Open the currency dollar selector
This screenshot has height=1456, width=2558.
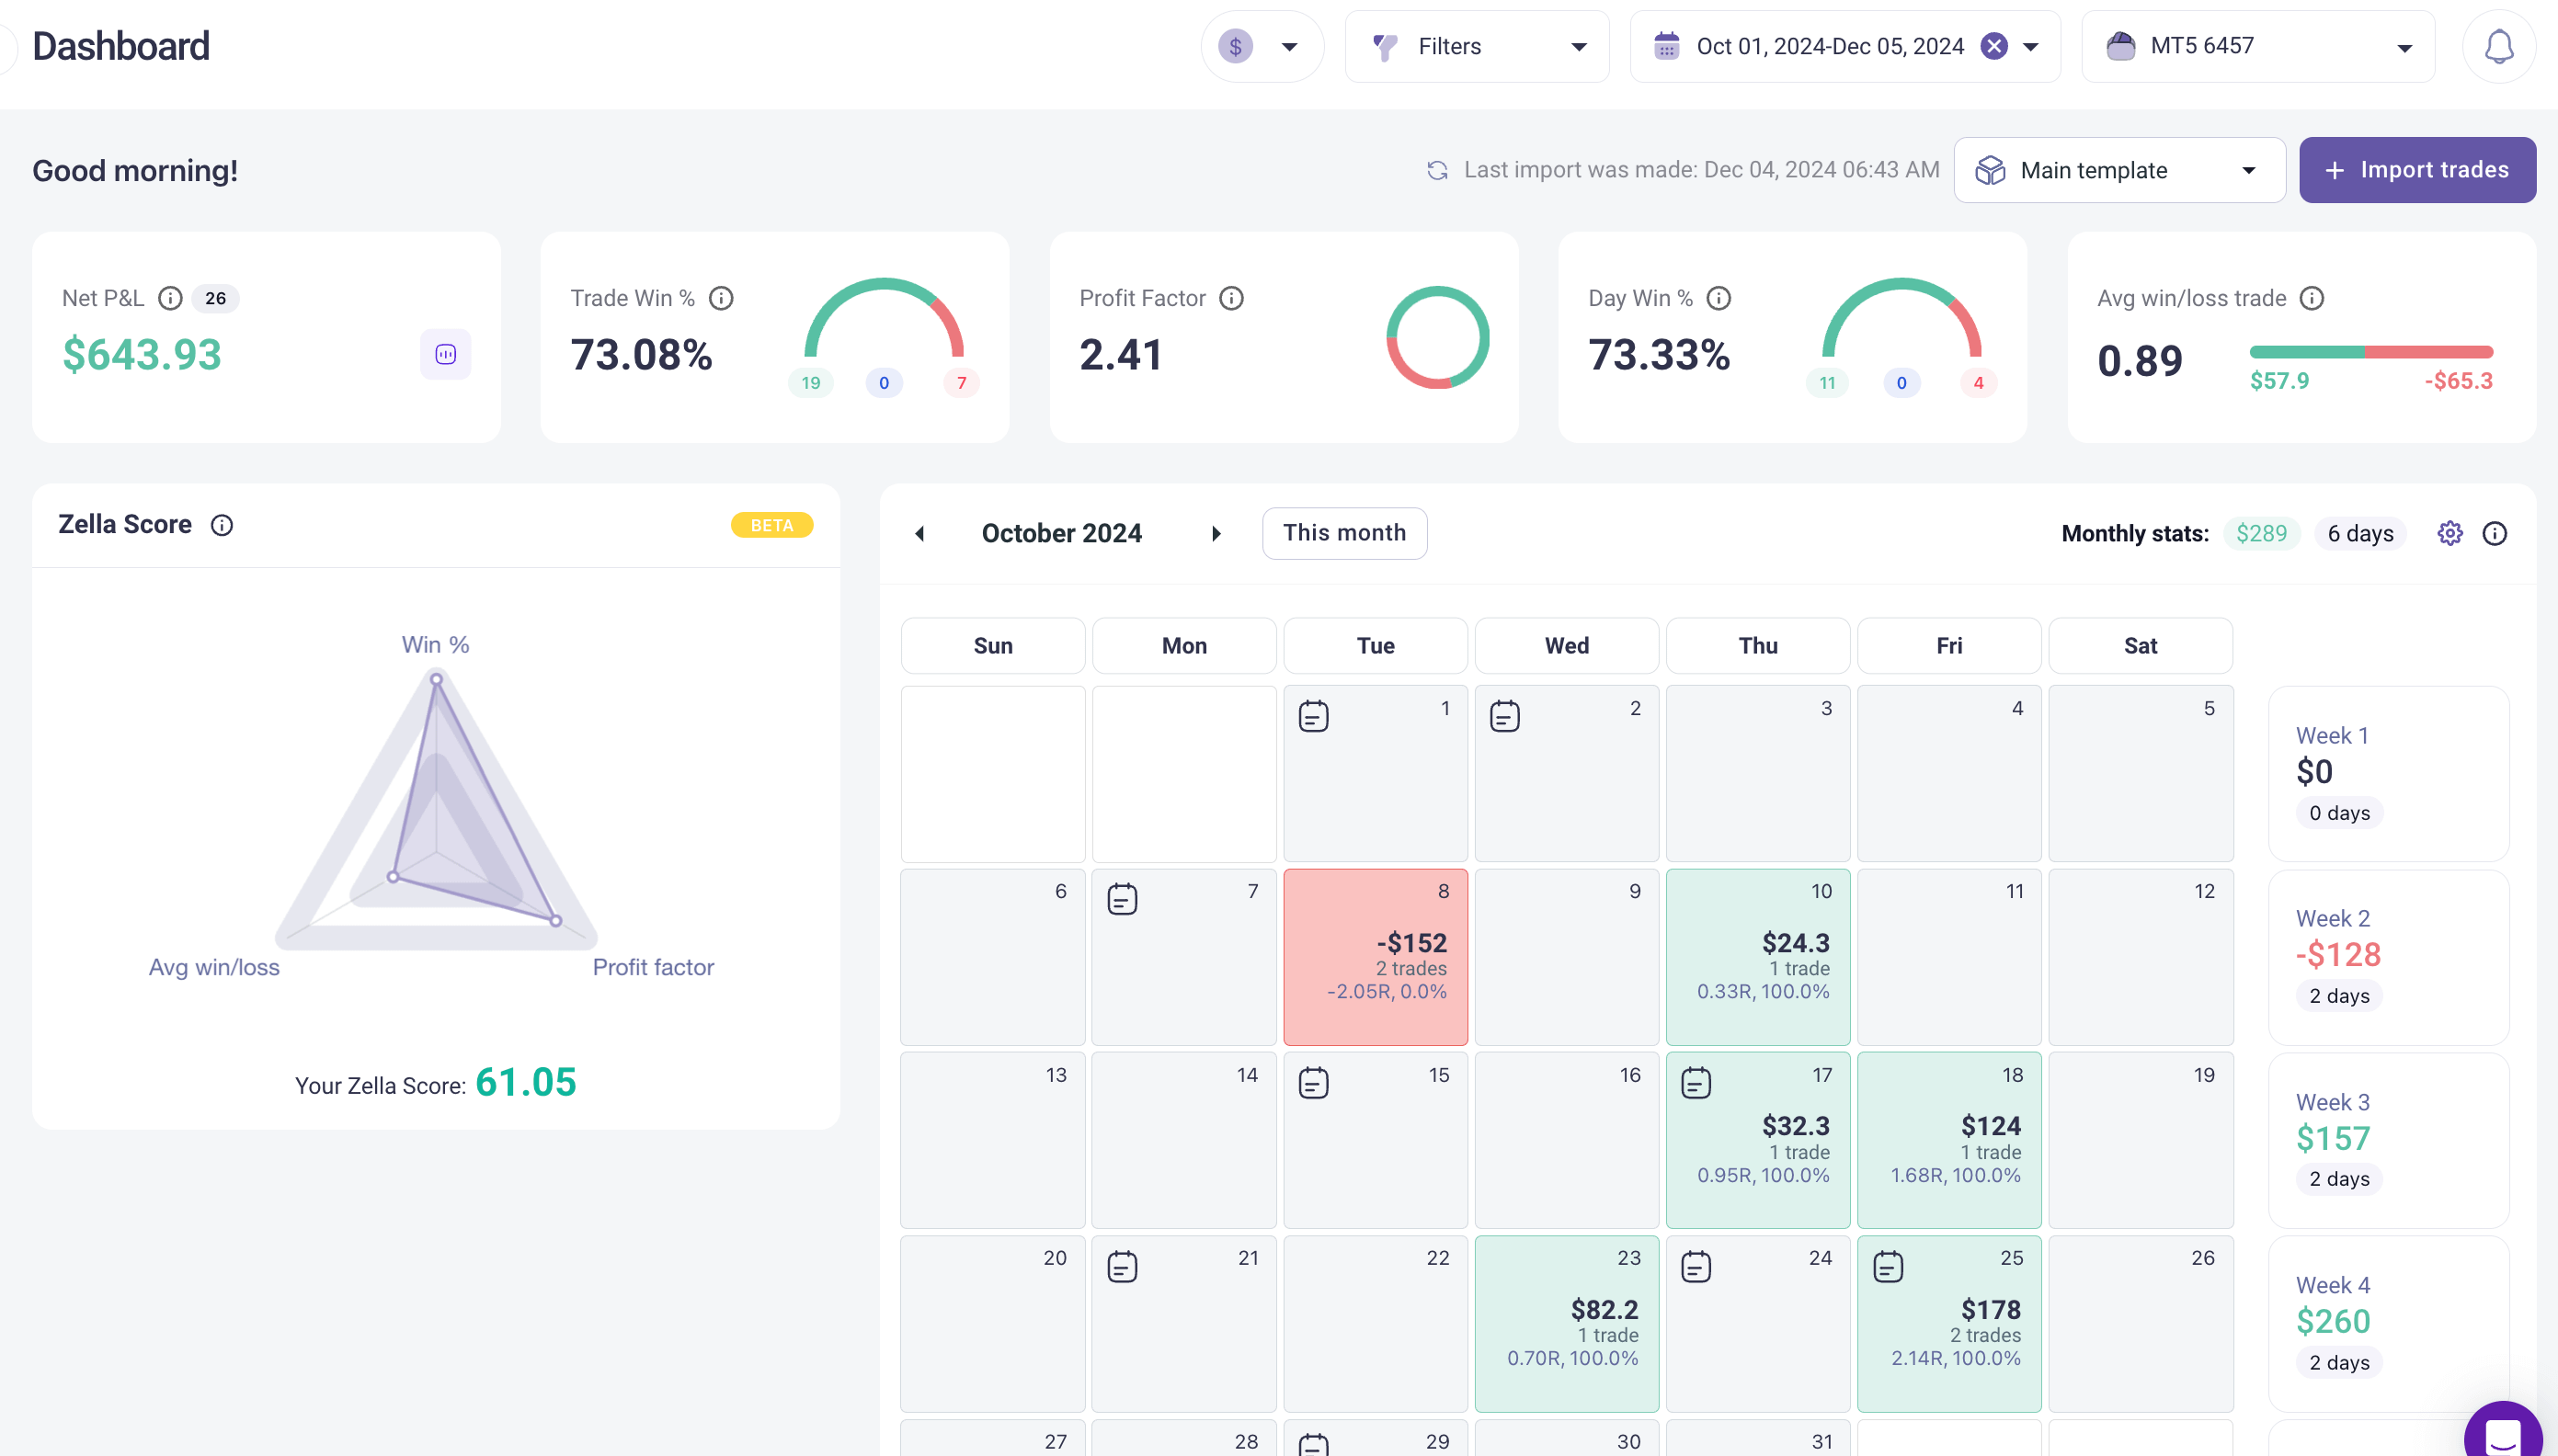tap(1262, 46)
